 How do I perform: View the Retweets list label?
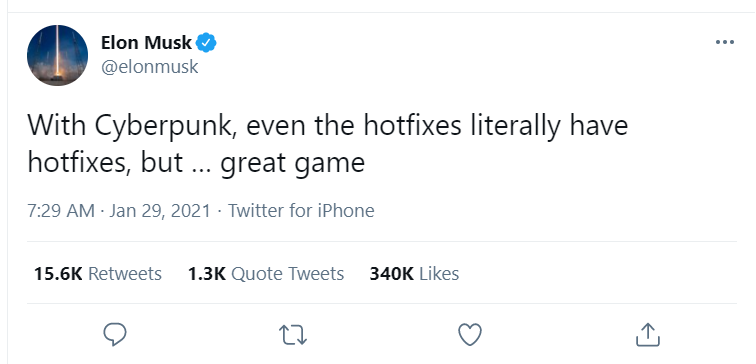click(125, 274)
